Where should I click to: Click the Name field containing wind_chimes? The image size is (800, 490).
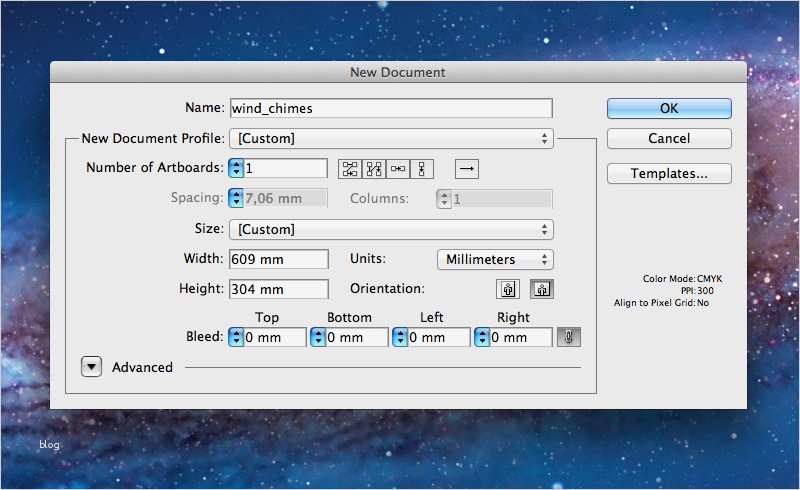pos(391,108)
